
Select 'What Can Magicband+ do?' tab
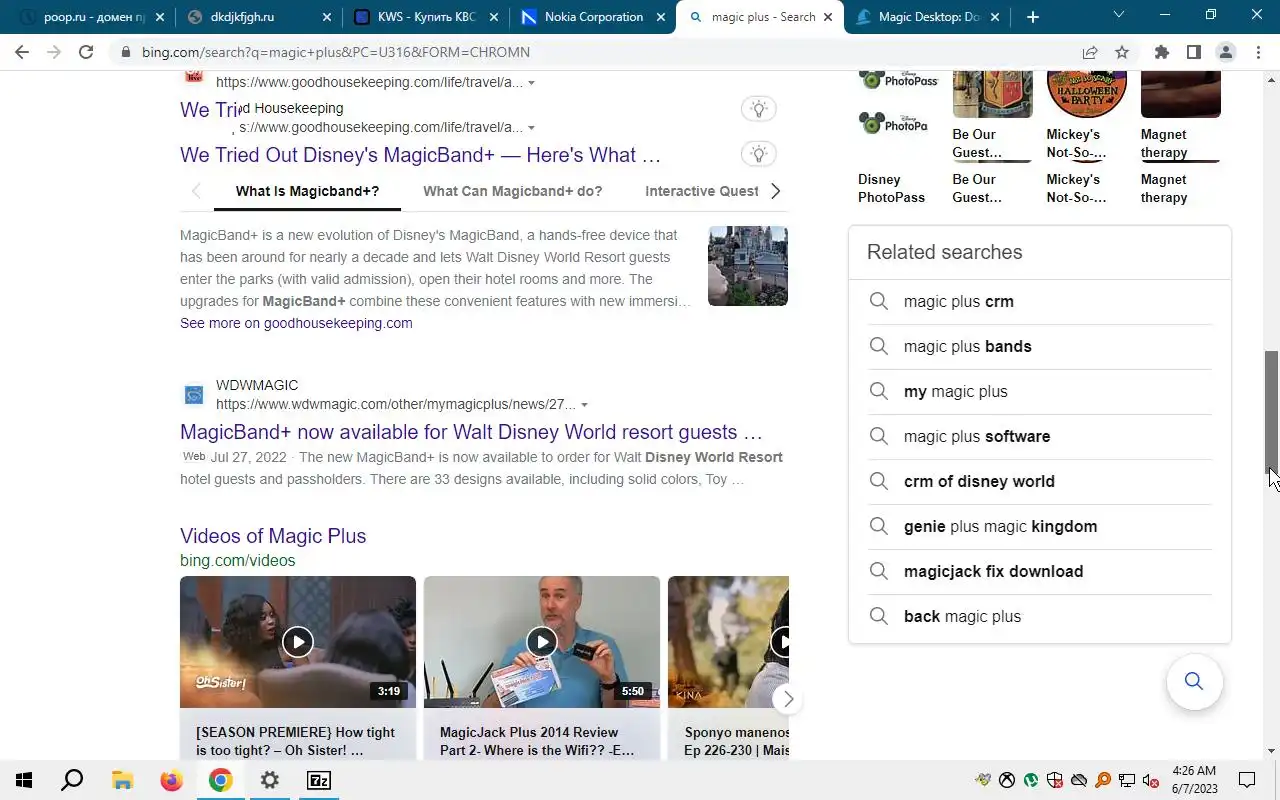coord(512,191)
